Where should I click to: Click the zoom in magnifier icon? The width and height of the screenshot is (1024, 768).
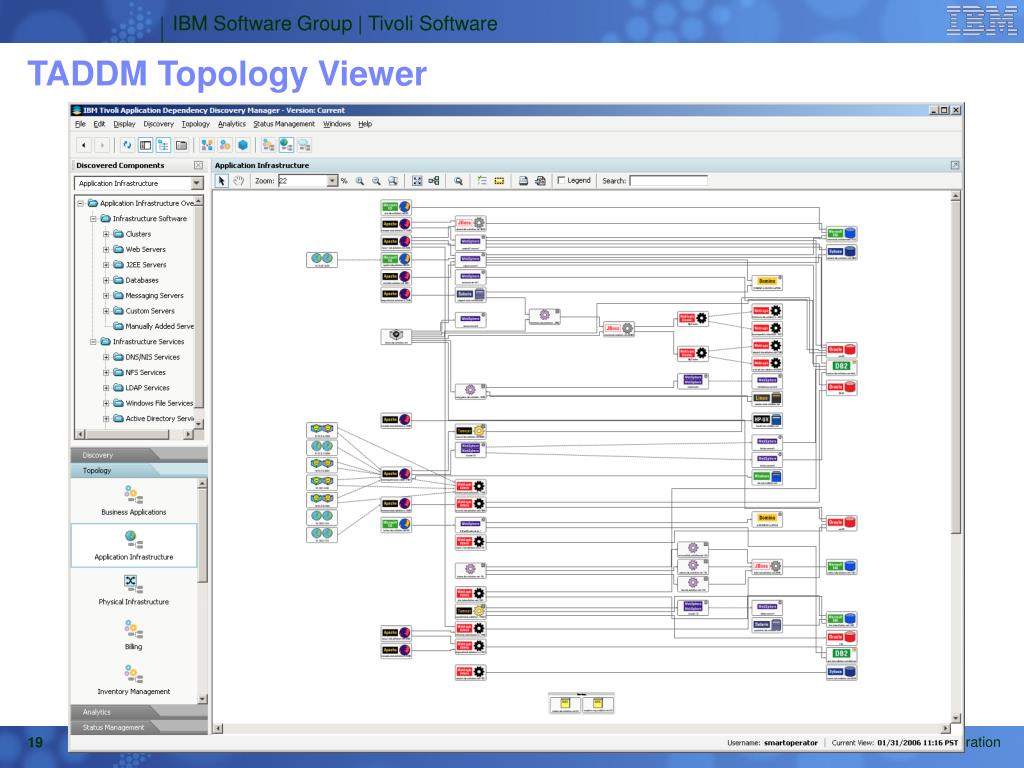coord(359,181)
